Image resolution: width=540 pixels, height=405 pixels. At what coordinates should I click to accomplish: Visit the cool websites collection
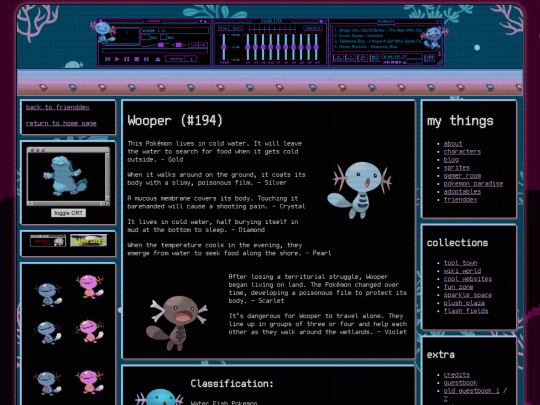click(x=468, y=279)
